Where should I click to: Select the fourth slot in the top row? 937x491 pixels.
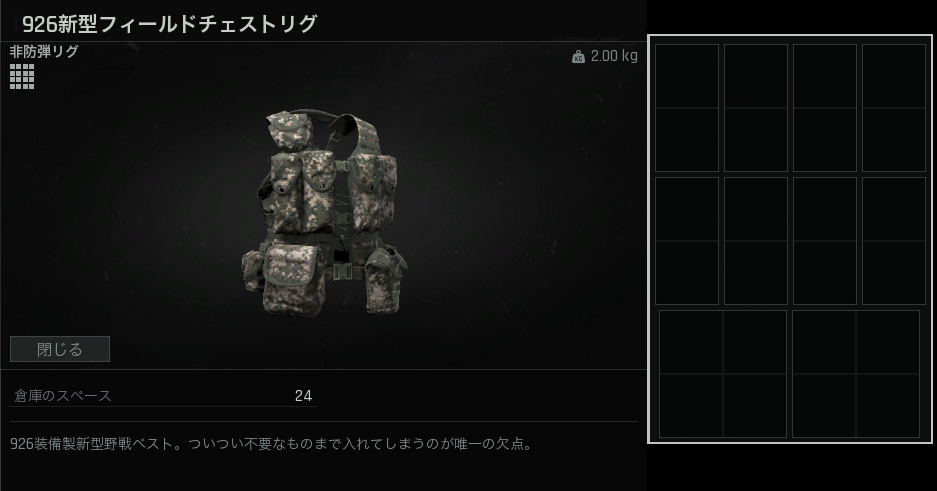click(894, 108)
